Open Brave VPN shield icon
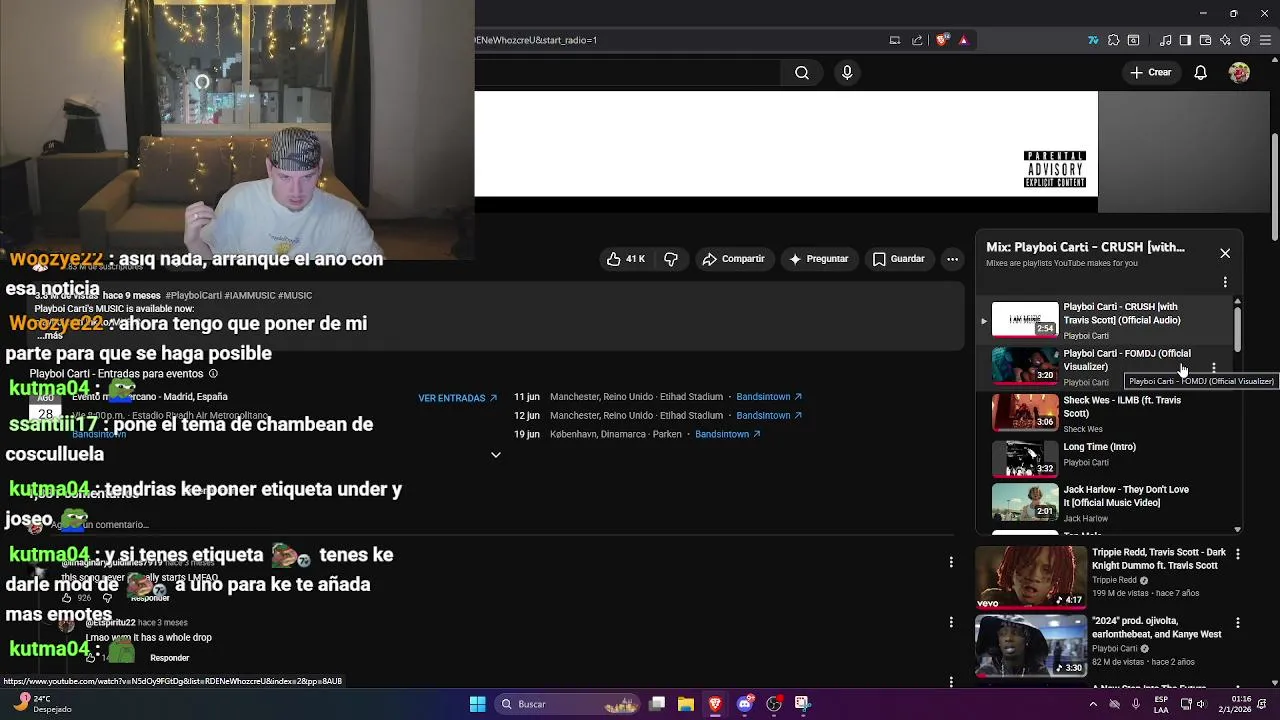The width and height of the screenshot is (1280, 720). 1245,40
